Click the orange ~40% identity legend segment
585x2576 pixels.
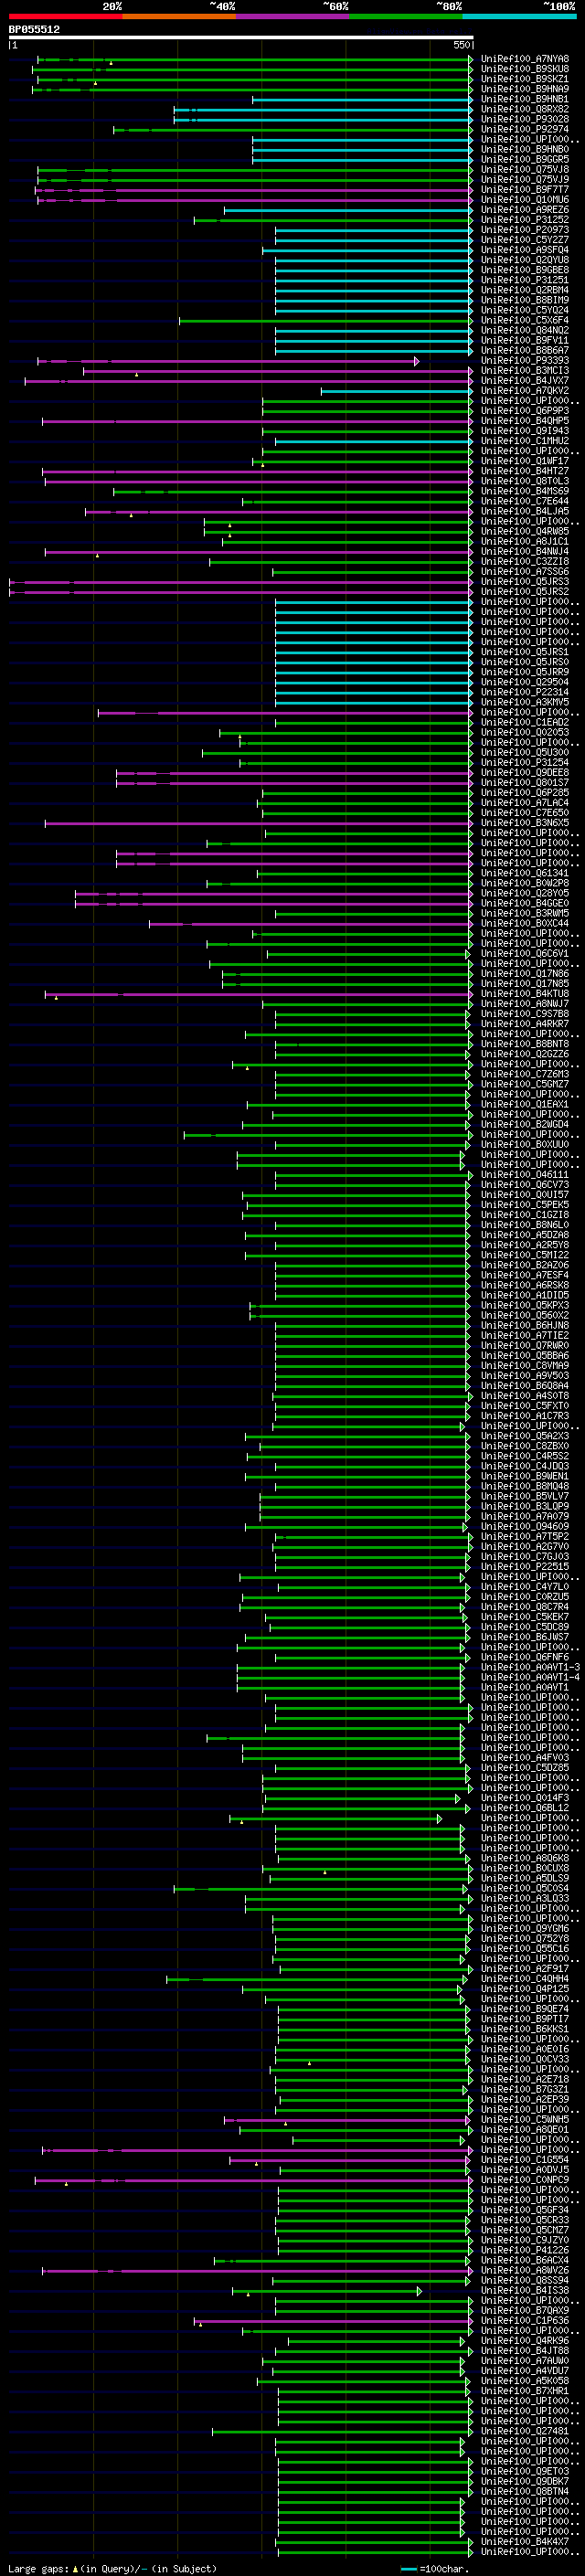179,16
